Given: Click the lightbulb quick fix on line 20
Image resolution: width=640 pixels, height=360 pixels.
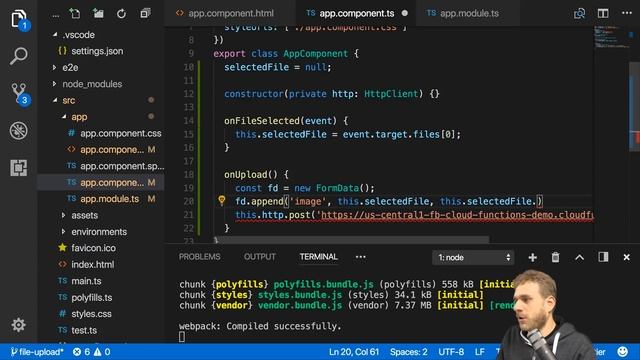Looking at the screenshot, I should tap(222, 200).
